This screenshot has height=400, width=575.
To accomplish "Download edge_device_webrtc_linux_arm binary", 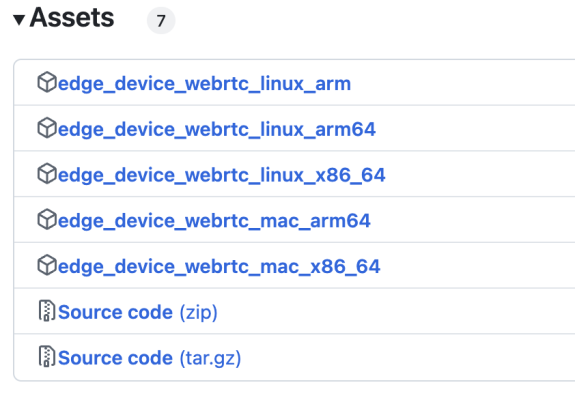I will [x=204, y=84].
